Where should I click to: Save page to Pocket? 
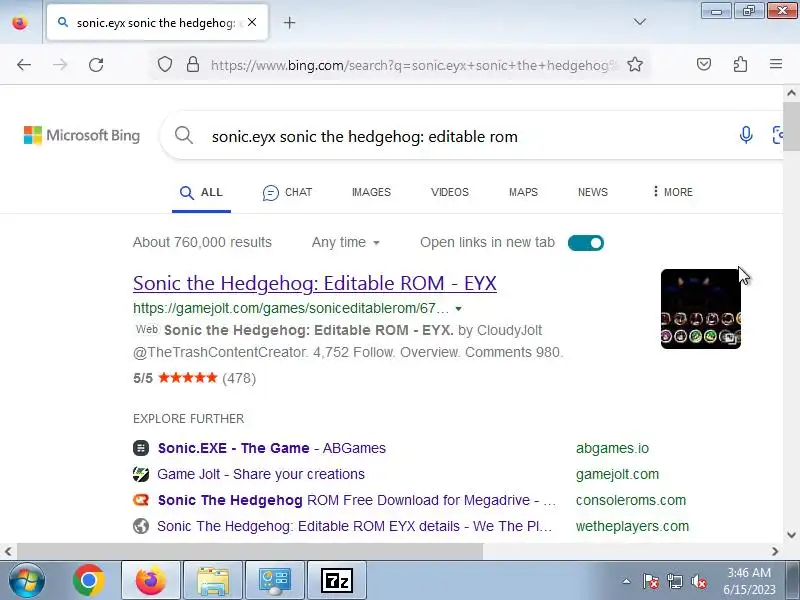point(704,64)
